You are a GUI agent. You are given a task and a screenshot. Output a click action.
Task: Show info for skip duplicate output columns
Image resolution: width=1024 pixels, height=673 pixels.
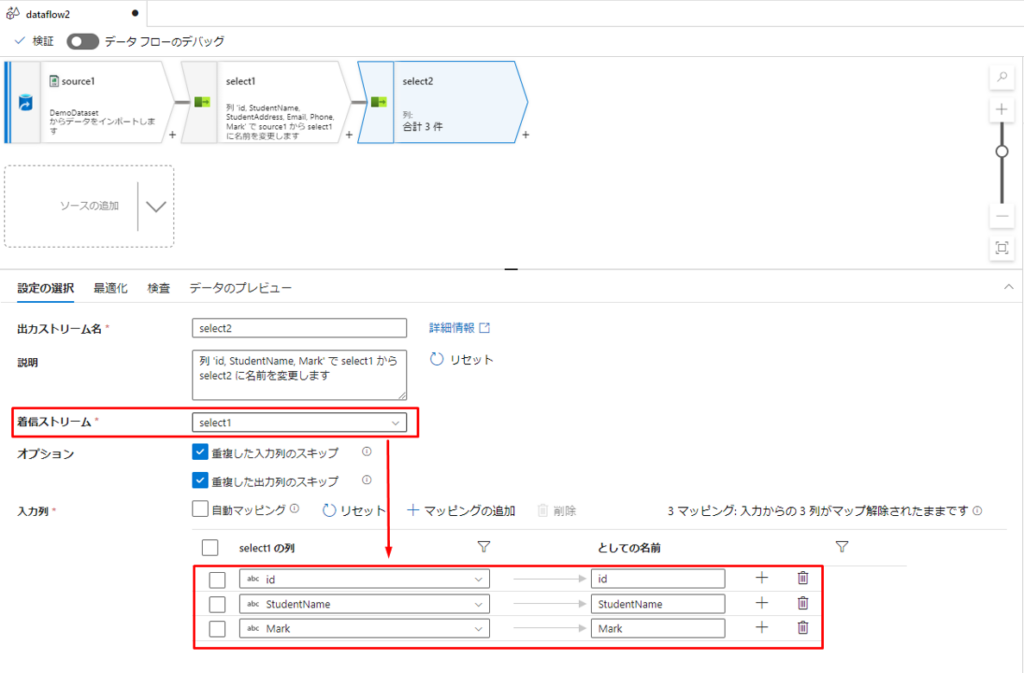pyautogui.click(x=367, y=480)
